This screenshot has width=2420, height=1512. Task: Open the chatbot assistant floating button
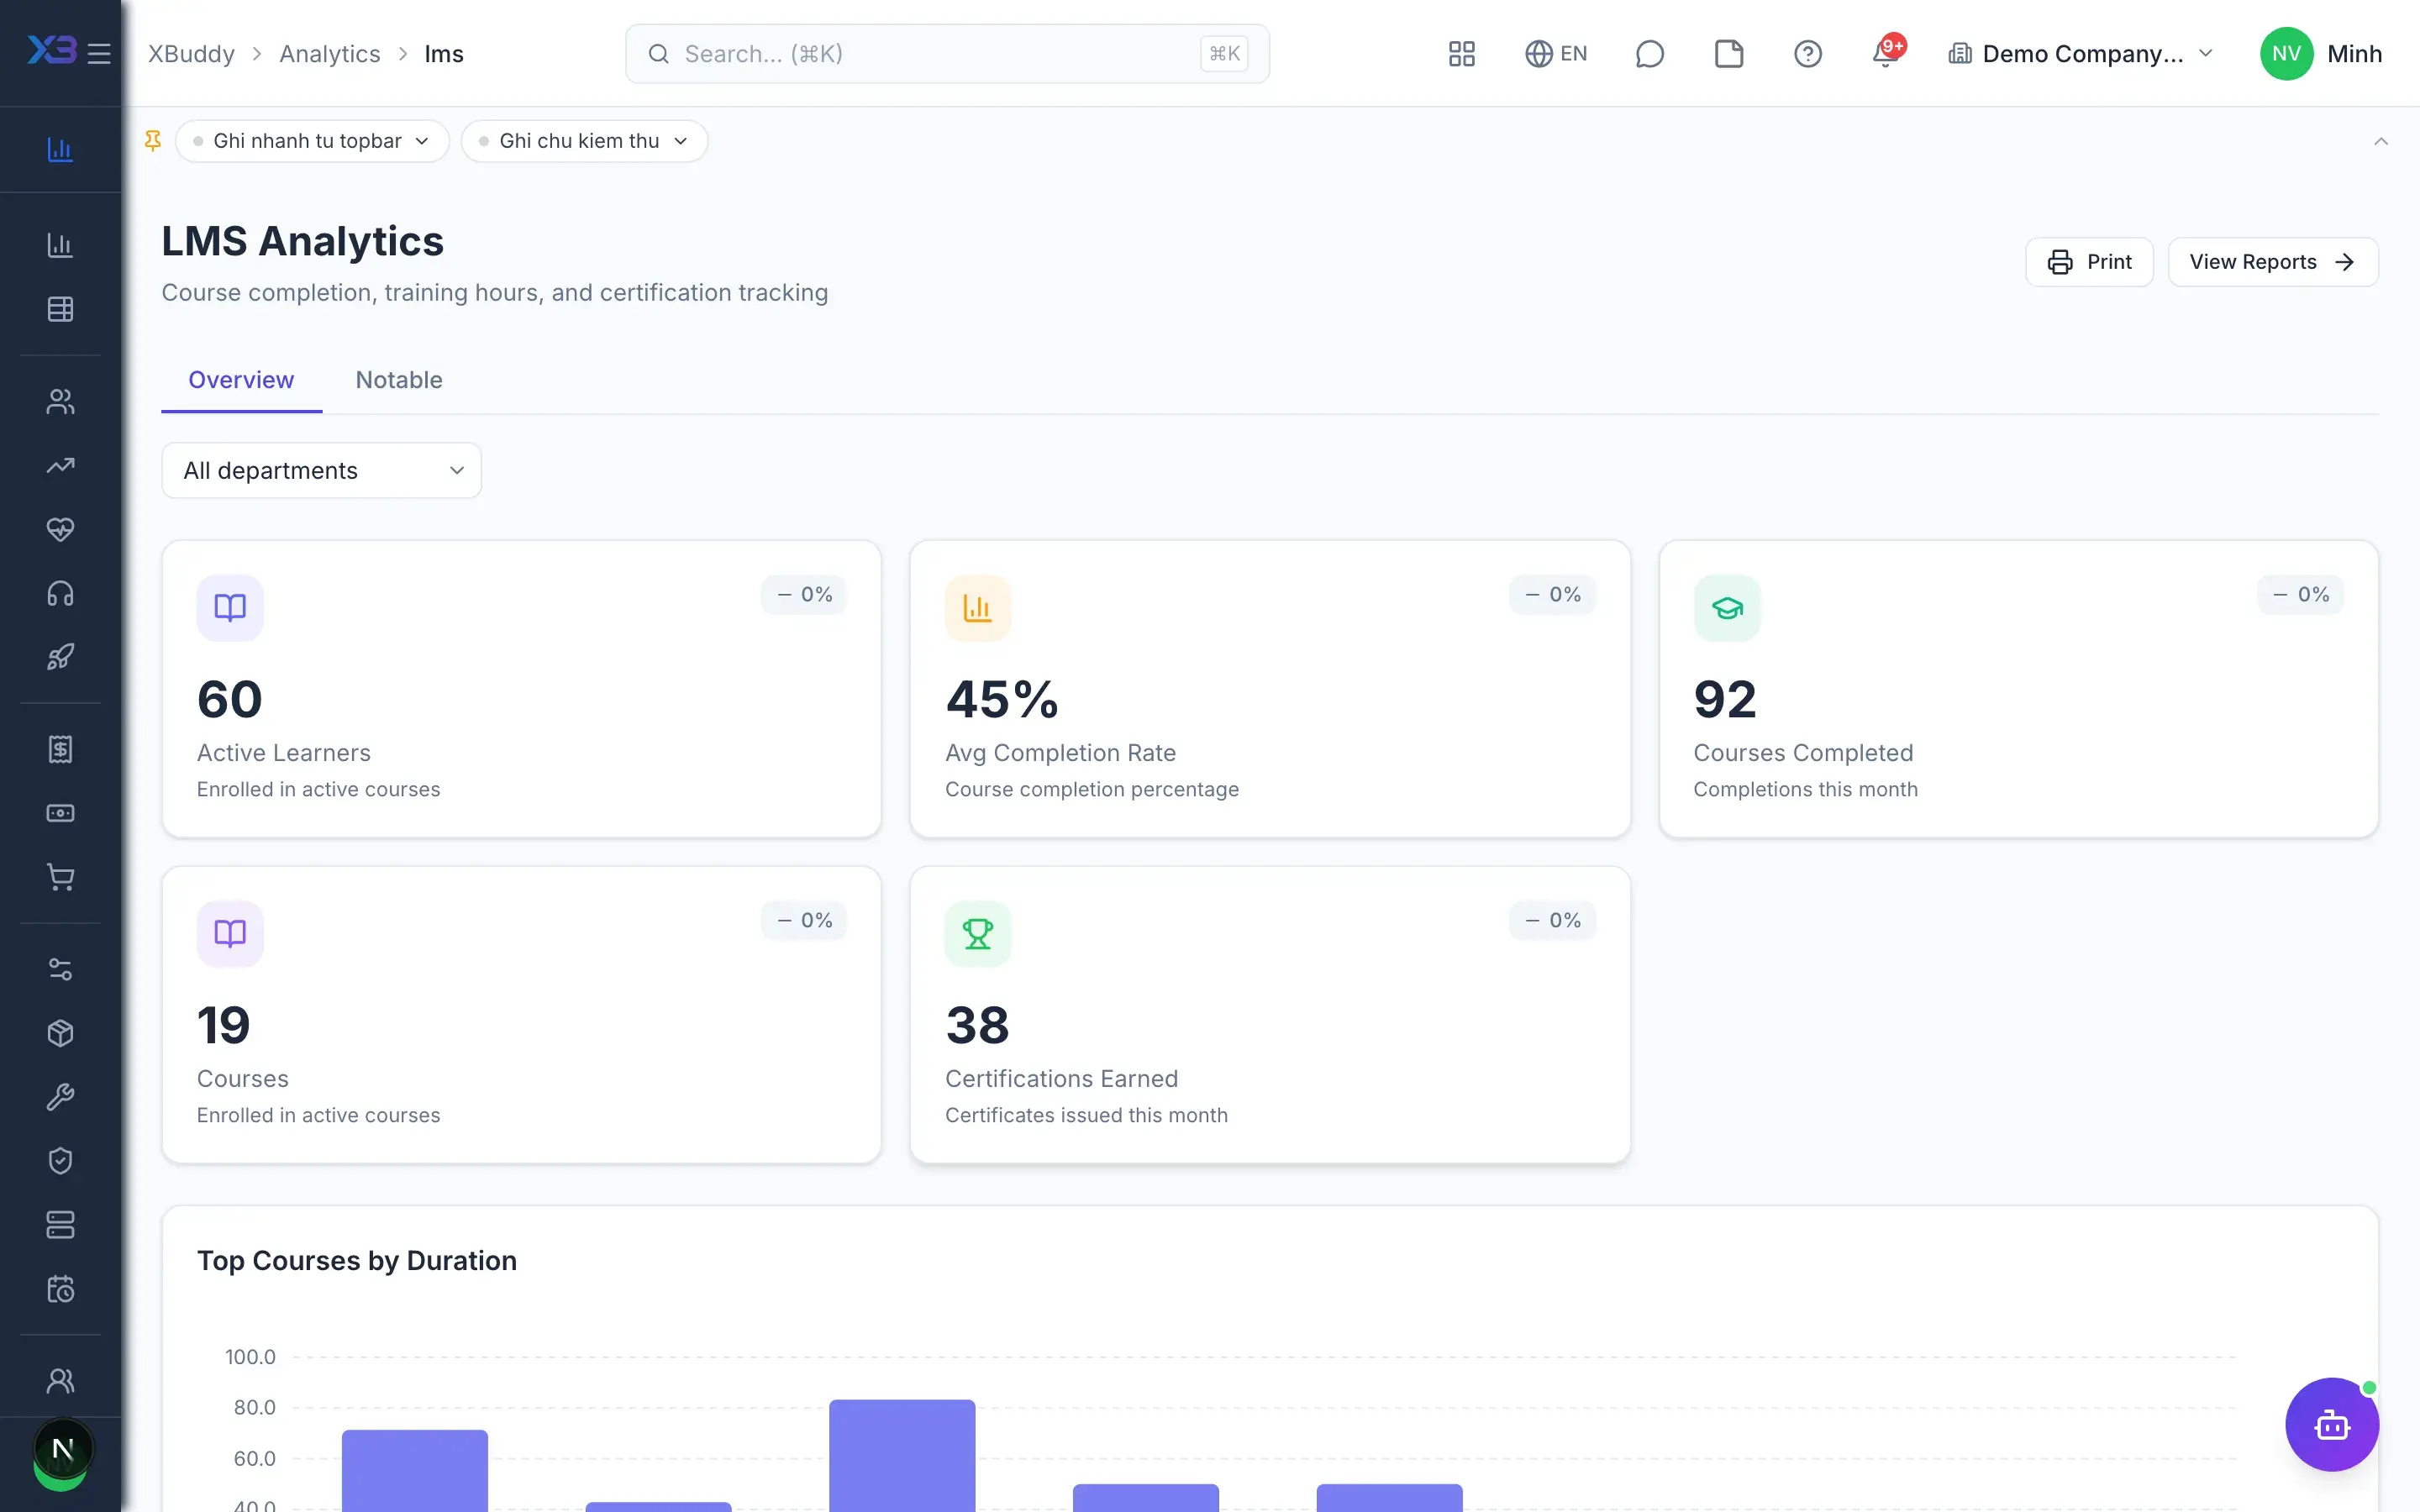point(2331,1424)
